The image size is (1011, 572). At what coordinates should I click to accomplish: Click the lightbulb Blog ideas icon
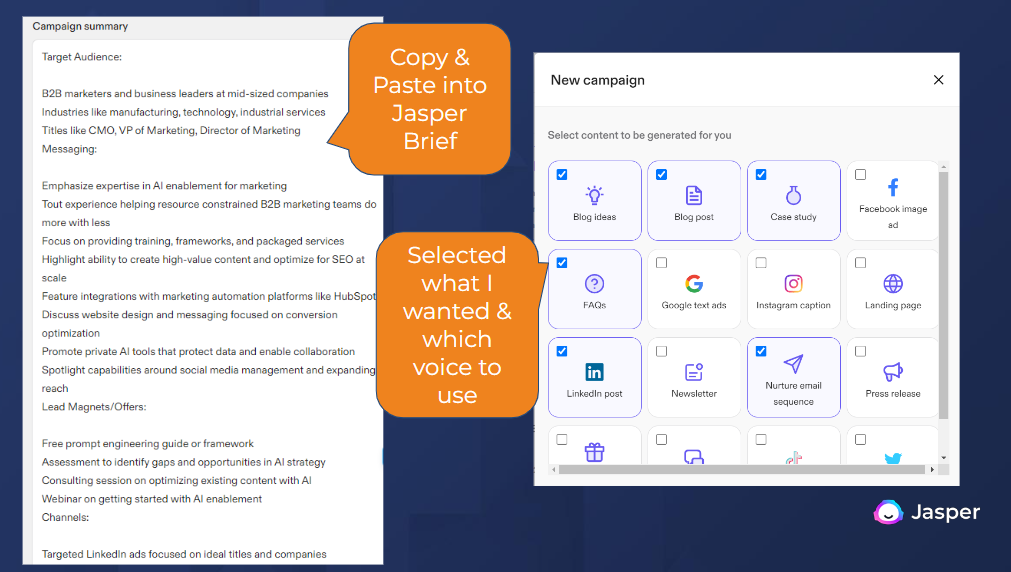594,195
